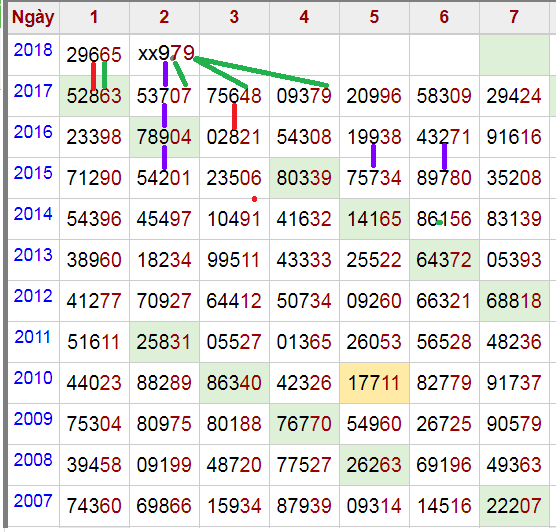Select the cell showing xx979
Screen dimensions: 556x532
164,55
